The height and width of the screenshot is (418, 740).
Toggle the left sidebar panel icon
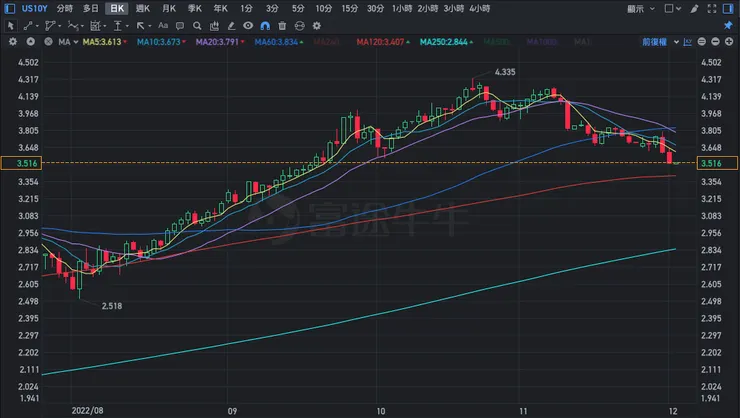click(10, 8)
